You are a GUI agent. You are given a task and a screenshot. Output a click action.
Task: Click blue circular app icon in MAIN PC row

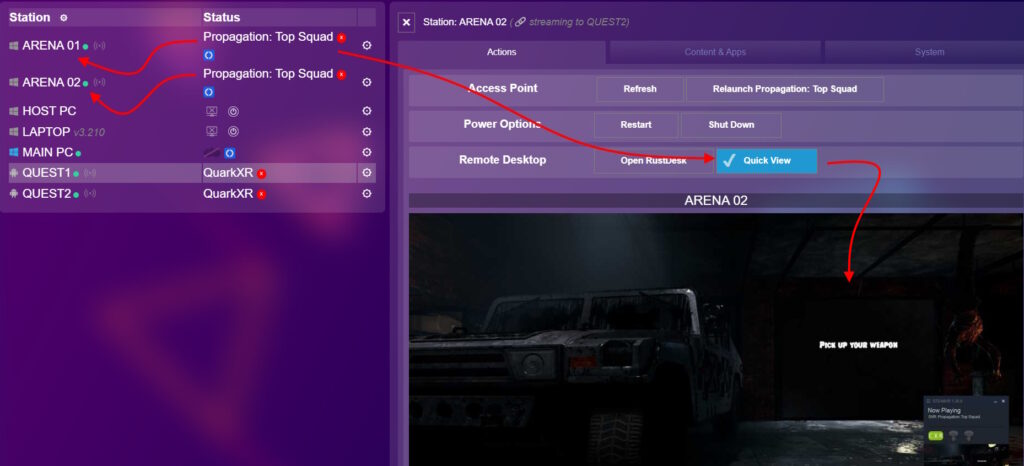point(229,153)
